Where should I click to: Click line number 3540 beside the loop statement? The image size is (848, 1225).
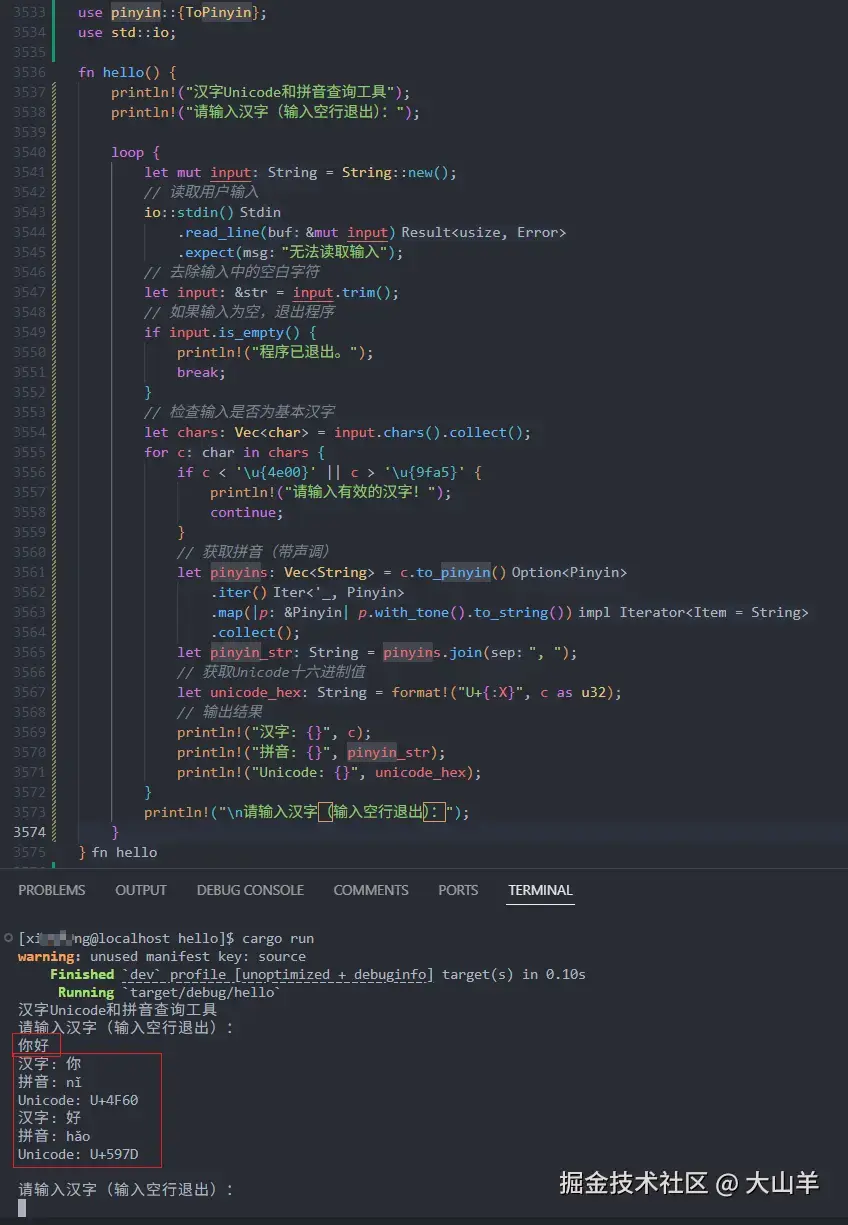[30, 152]
